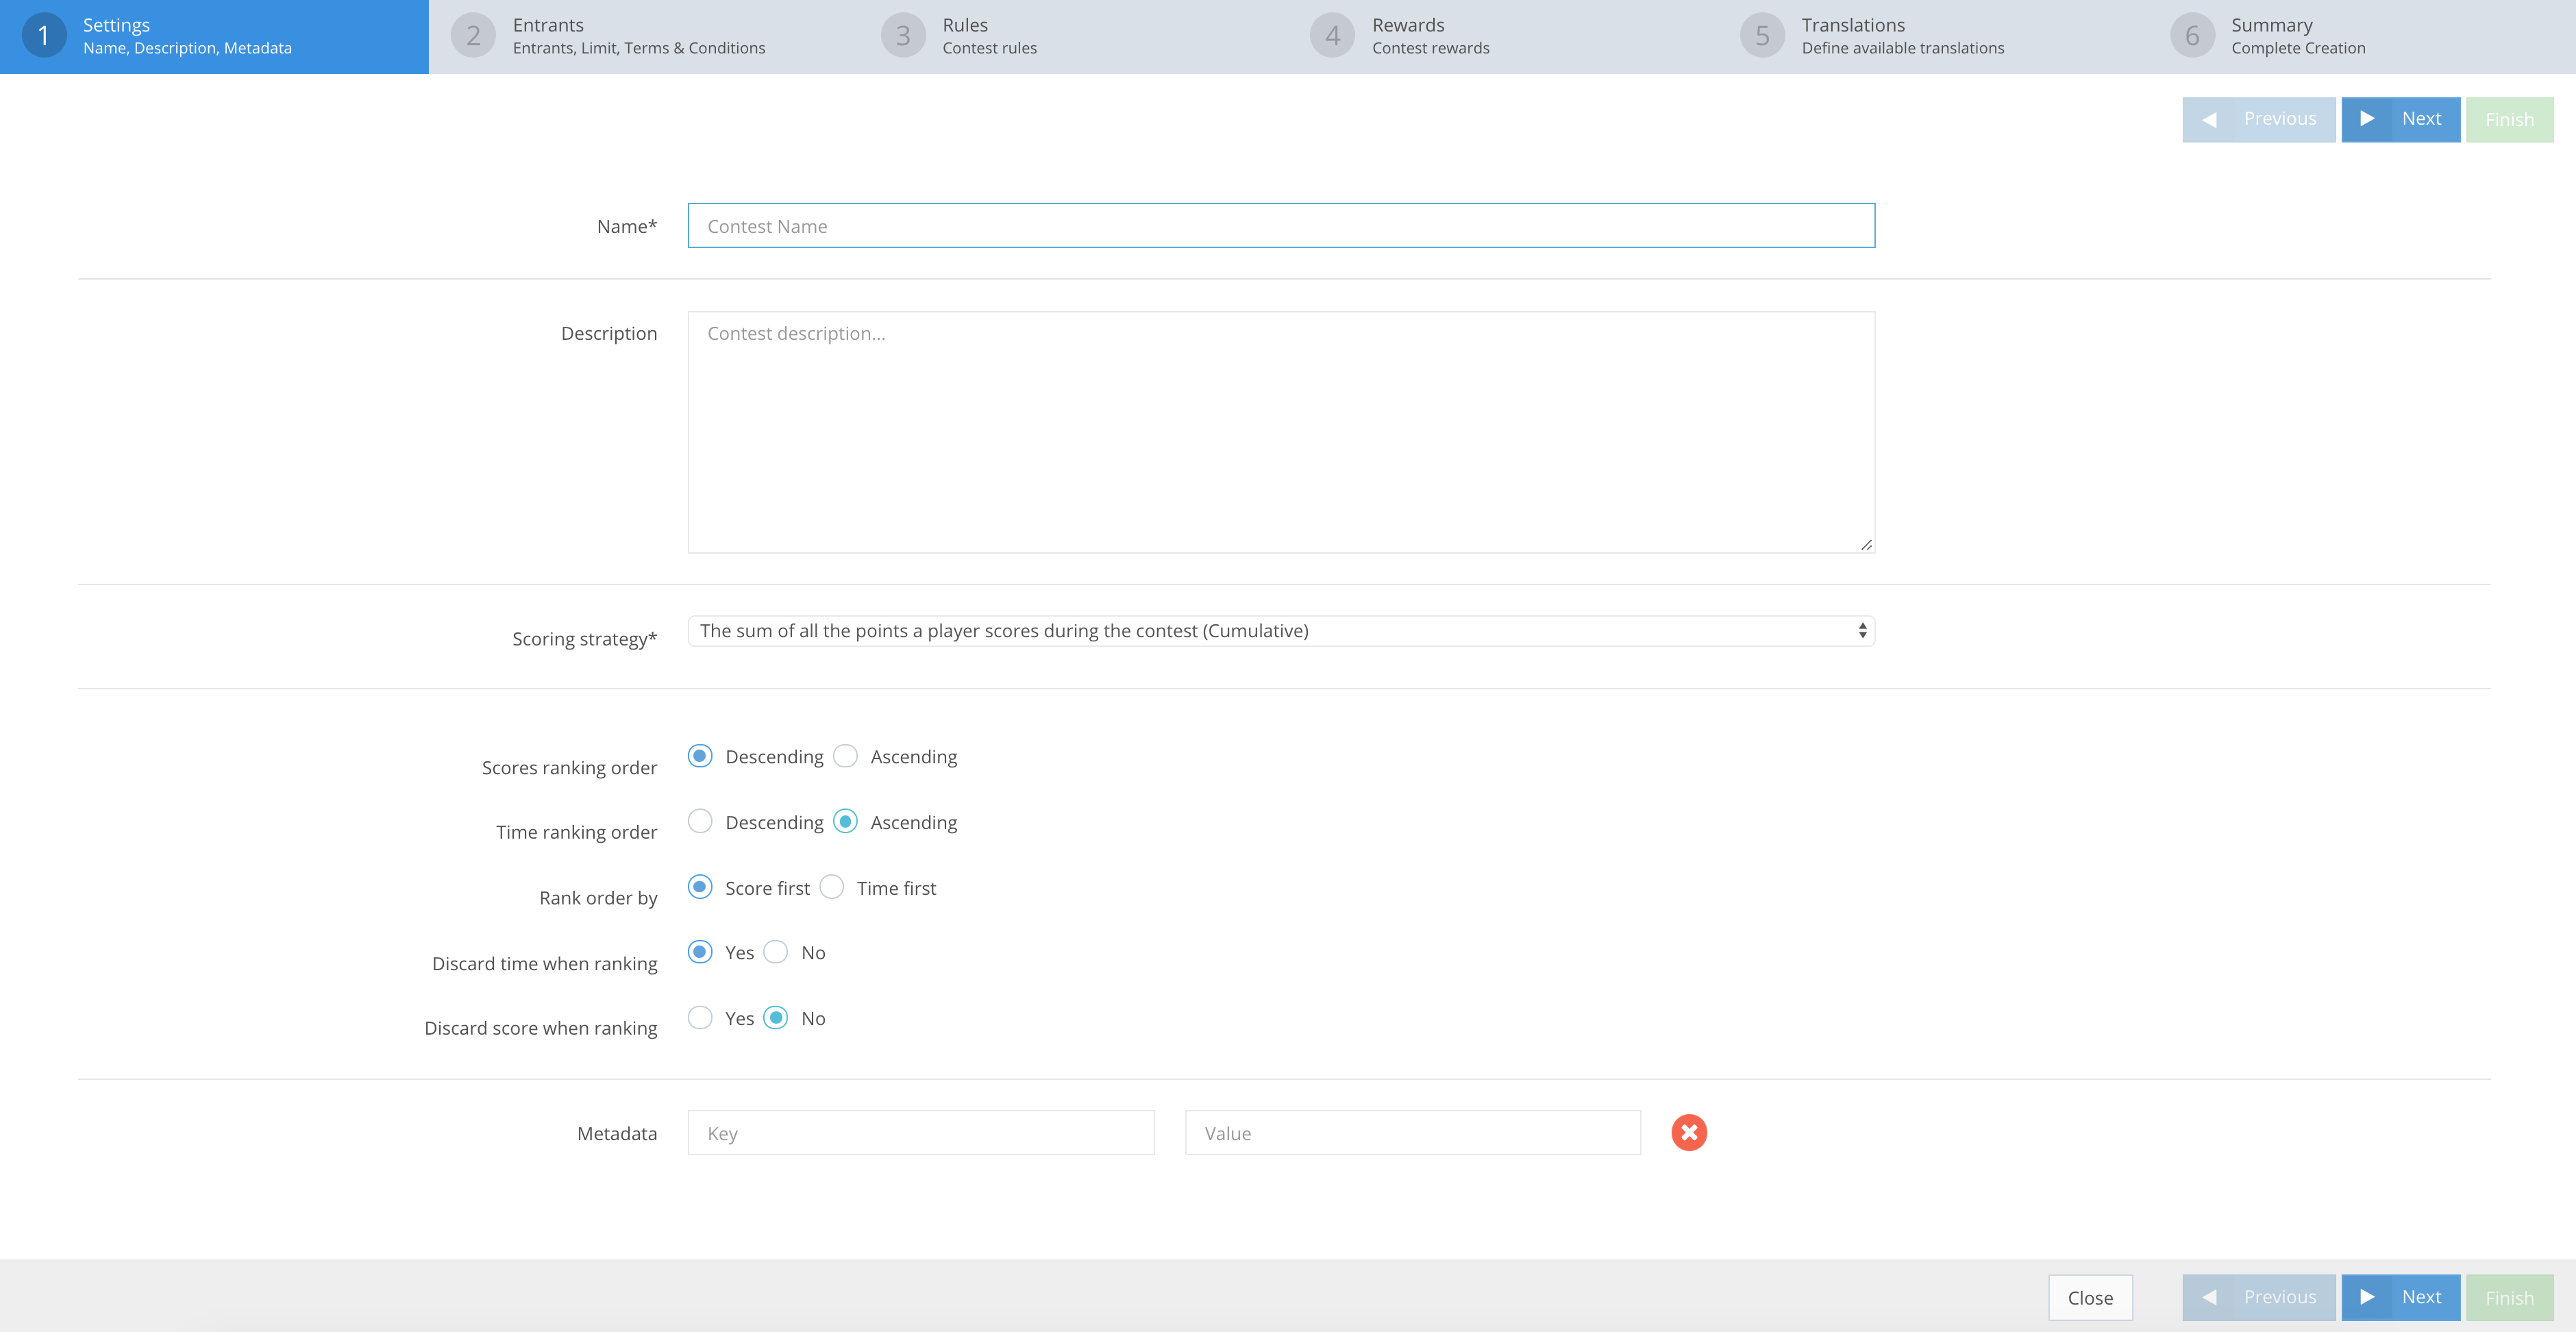Click the Metadata Key input field

pos(920,1133)
